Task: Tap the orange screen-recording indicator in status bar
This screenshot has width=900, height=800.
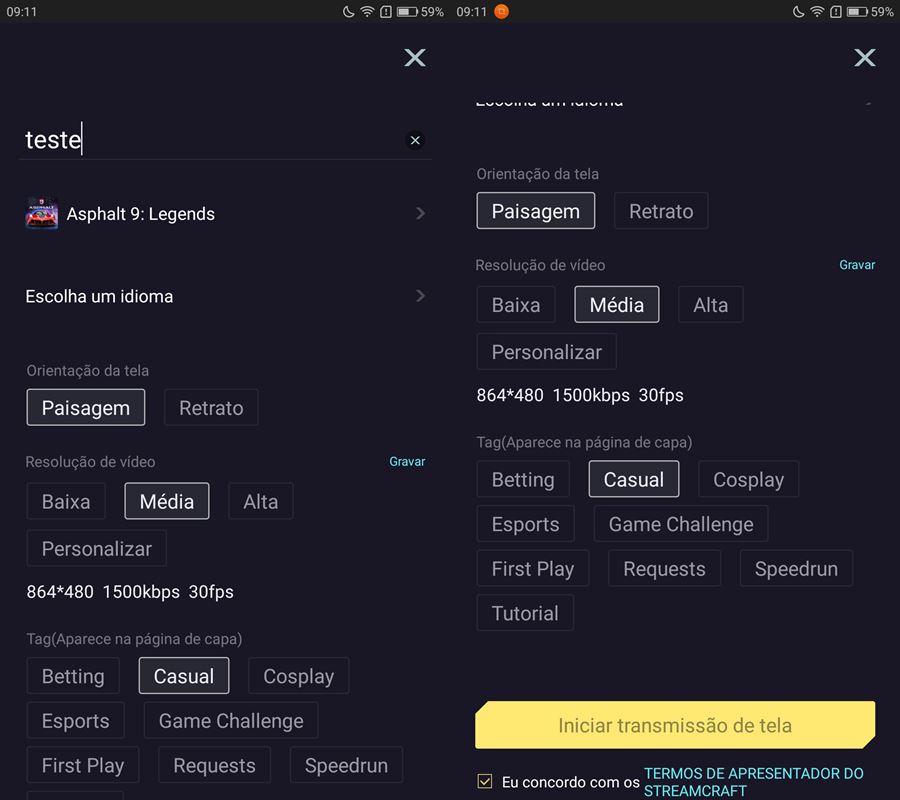Action: 501,11
